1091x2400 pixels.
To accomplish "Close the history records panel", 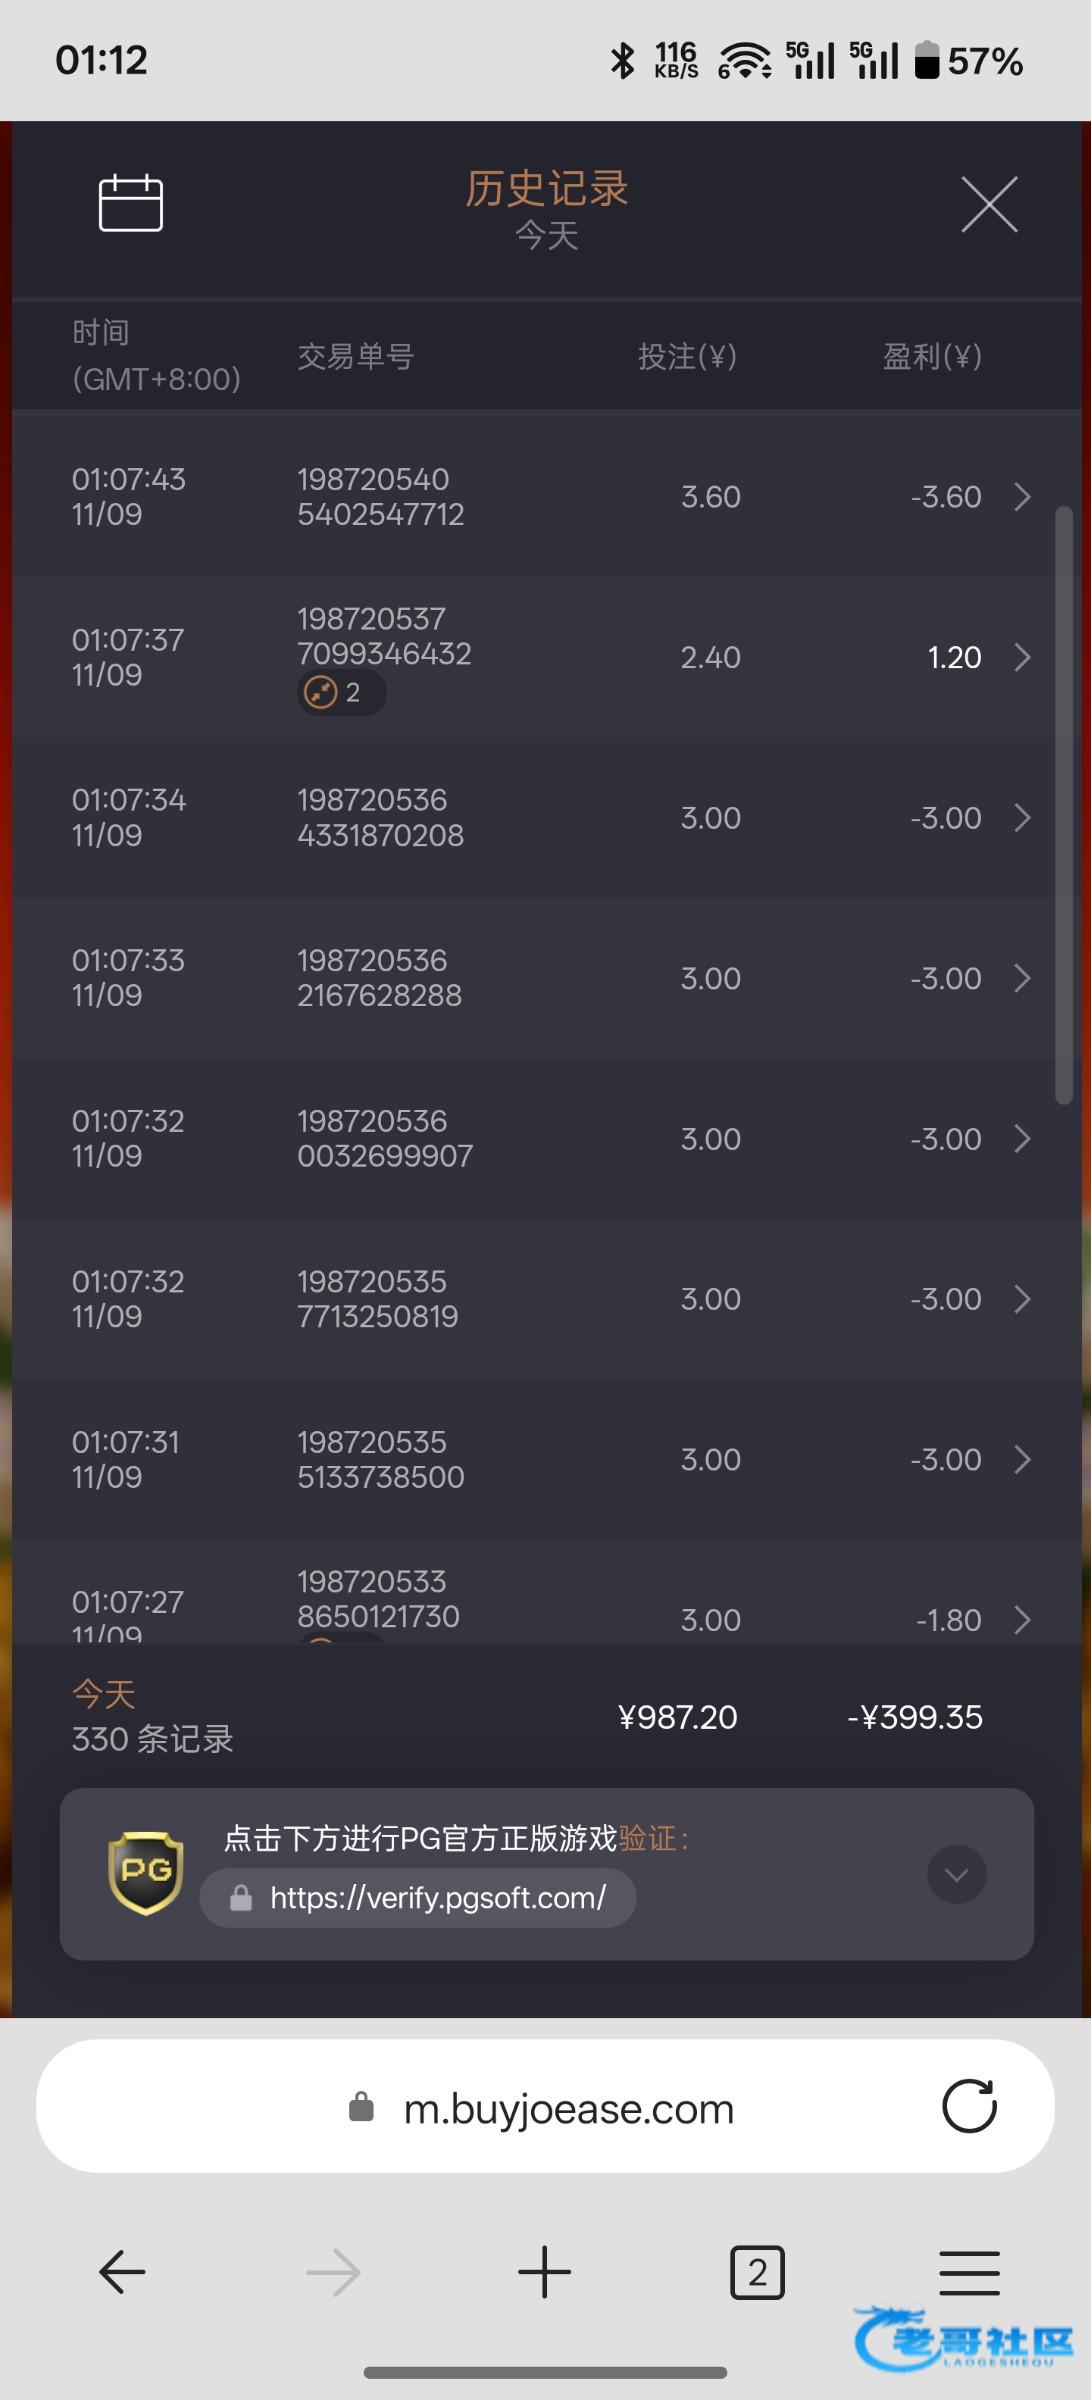I will click(989, 204).
